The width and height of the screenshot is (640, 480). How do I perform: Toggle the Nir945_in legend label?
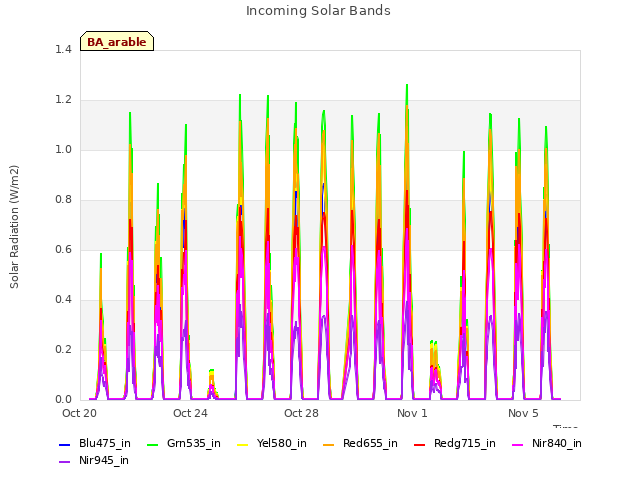click(104, 461)
